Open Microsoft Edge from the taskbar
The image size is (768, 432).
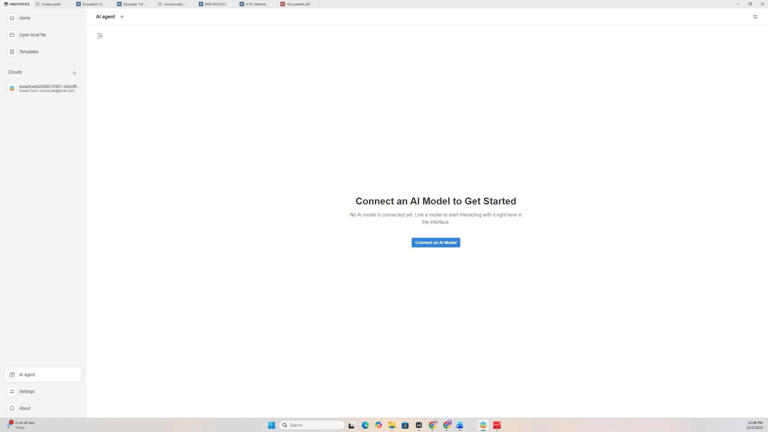[365, 425]
